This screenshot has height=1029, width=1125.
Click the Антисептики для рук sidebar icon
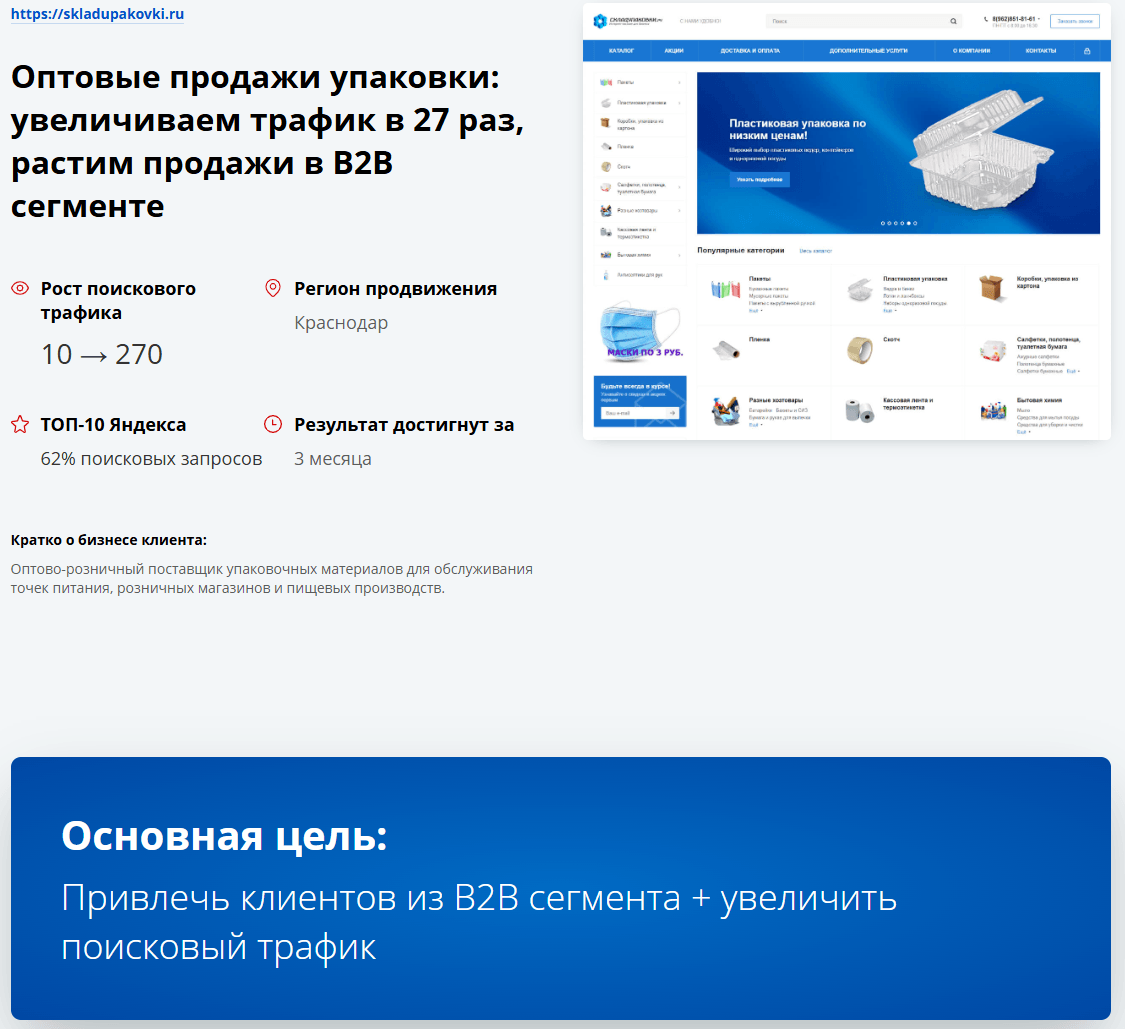coord(605,277)
